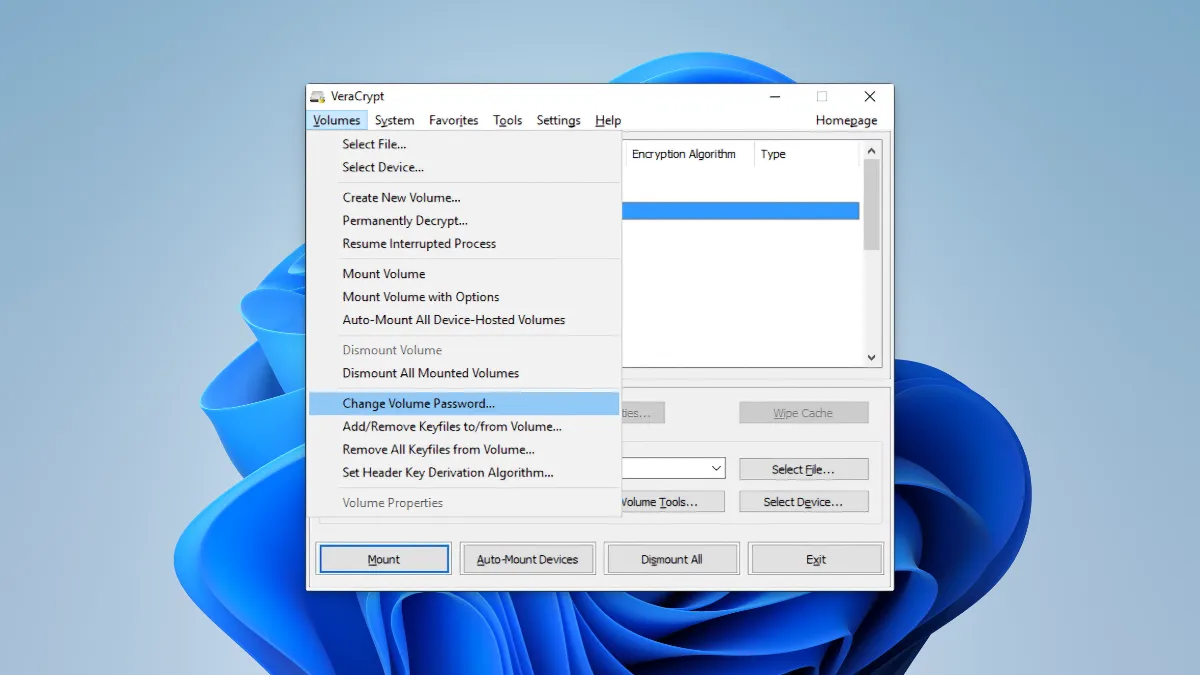Open the Volumes menu
The image size is (1200, 675).
point(336,121)
